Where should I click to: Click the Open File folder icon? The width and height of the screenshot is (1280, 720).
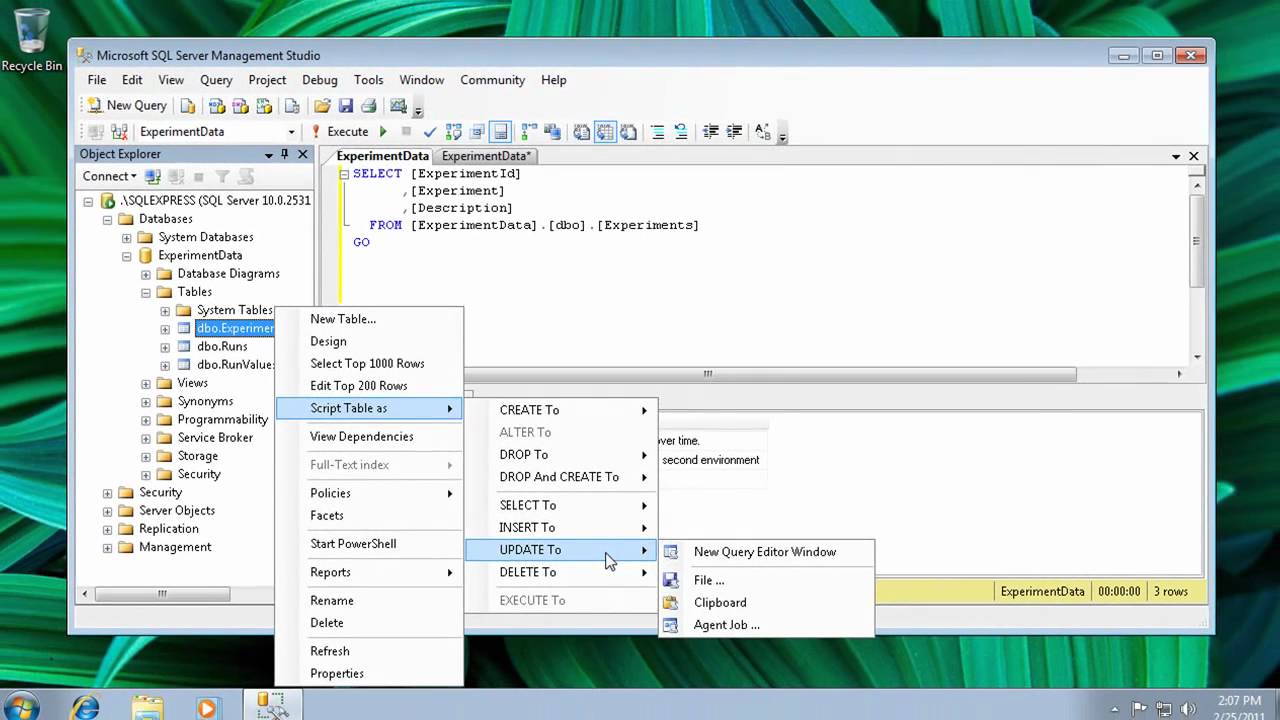pos(322,105)
